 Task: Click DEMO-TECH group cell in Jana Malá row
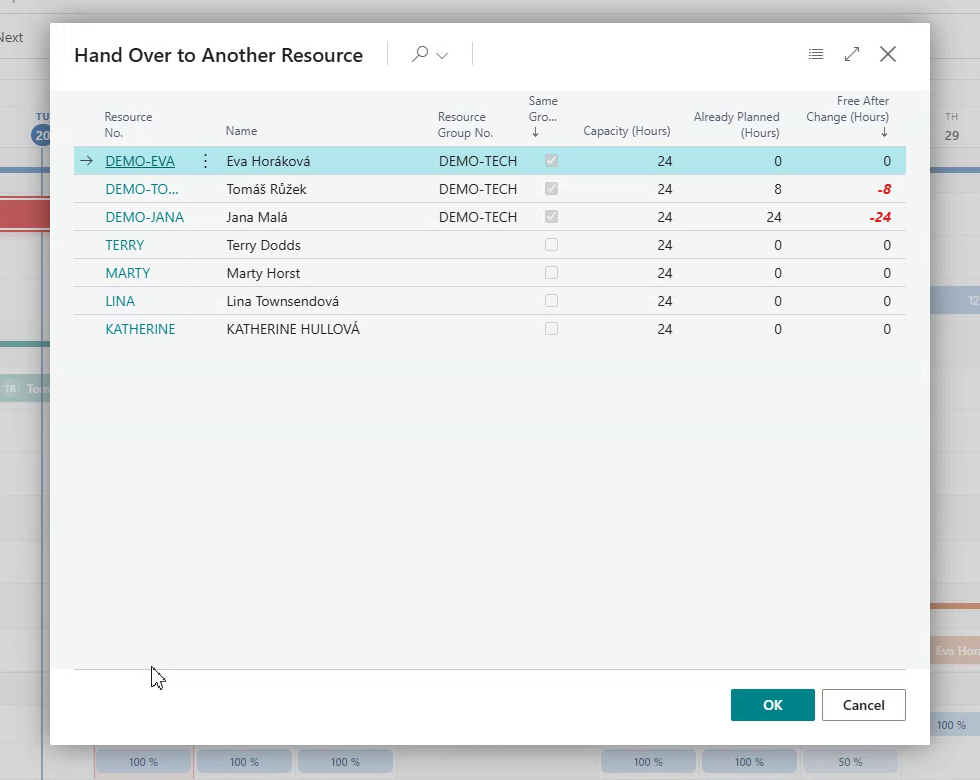478,218
